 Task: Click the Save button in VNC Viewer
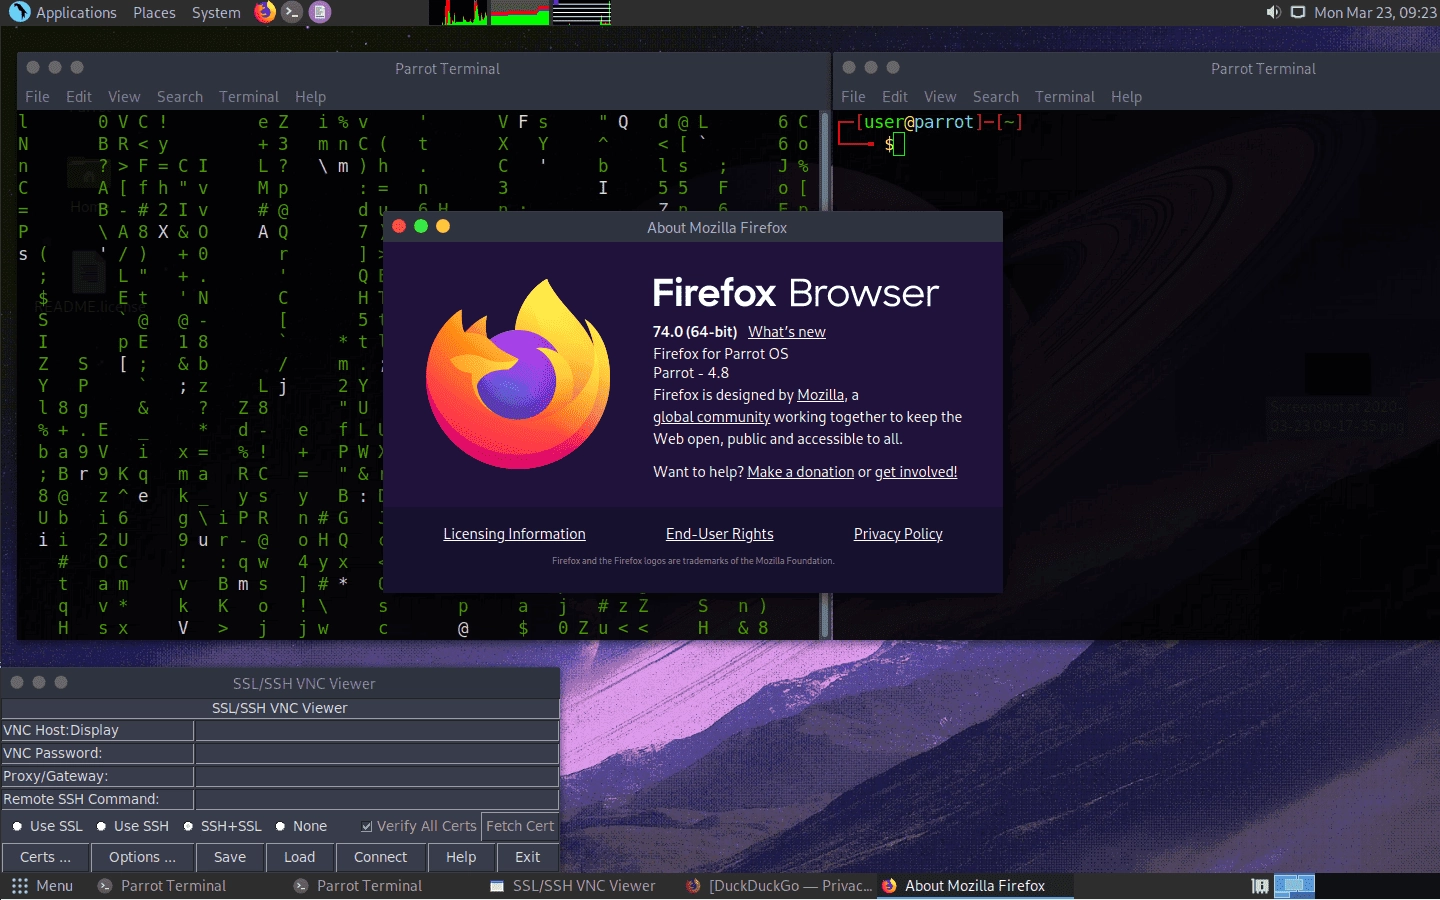point(230,857)
